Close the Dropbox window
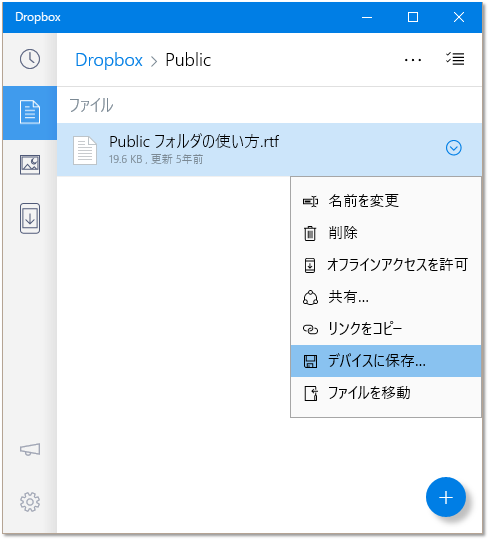The height and width of the screenshot is (541, 490). [x=459, y=17]
